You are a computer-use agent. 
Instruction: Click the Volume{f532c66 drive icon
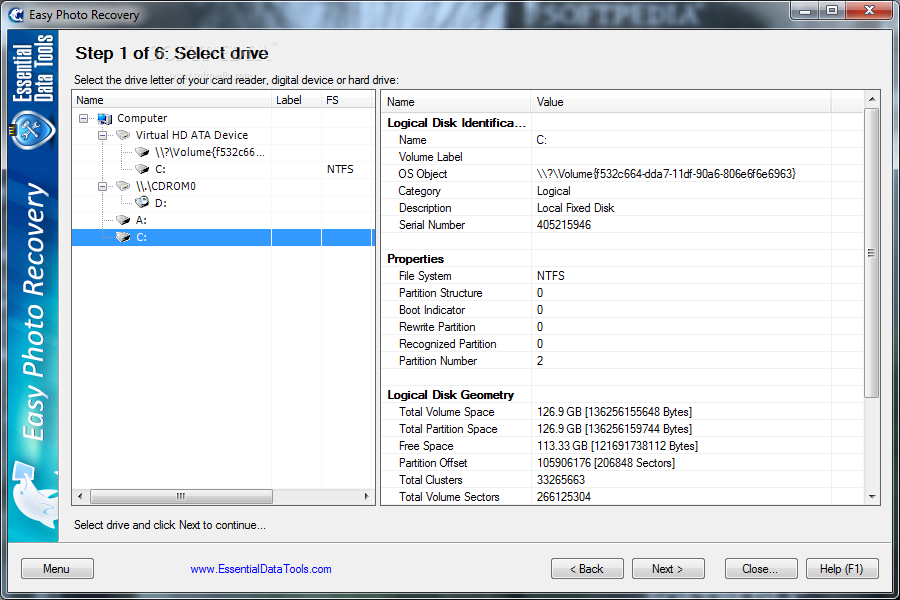142,152
